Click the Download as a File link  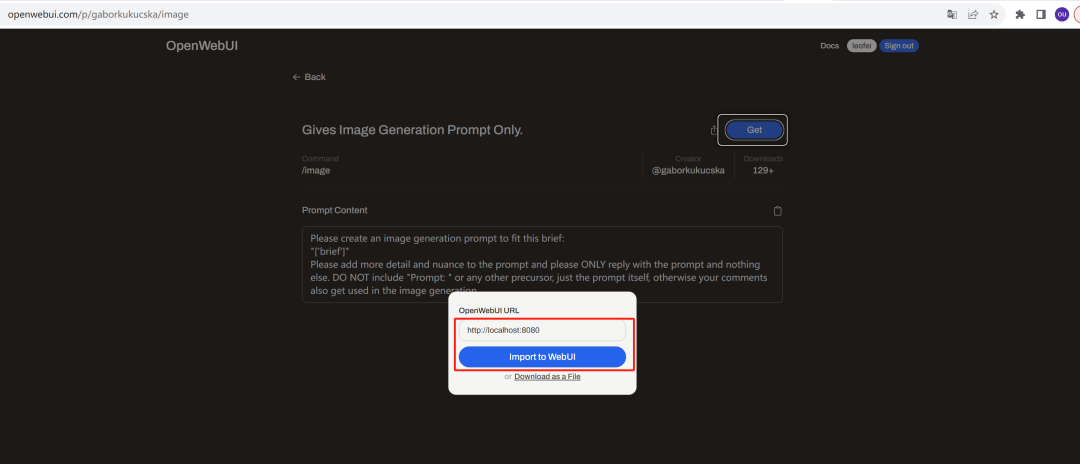click(548, 377)
